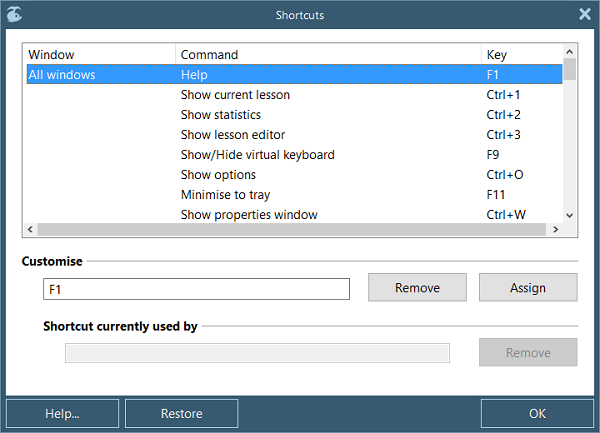Click the Ctrl+2 key cell
This screenshot has height=433, width=600.
pyautogui.click(x=503, y=115)
